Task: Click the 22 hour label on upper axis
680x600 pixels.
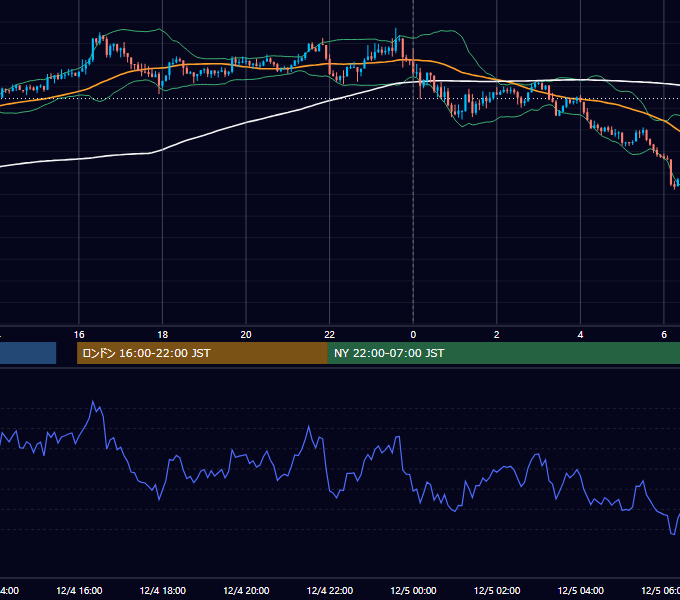Action: coord(330,335)
